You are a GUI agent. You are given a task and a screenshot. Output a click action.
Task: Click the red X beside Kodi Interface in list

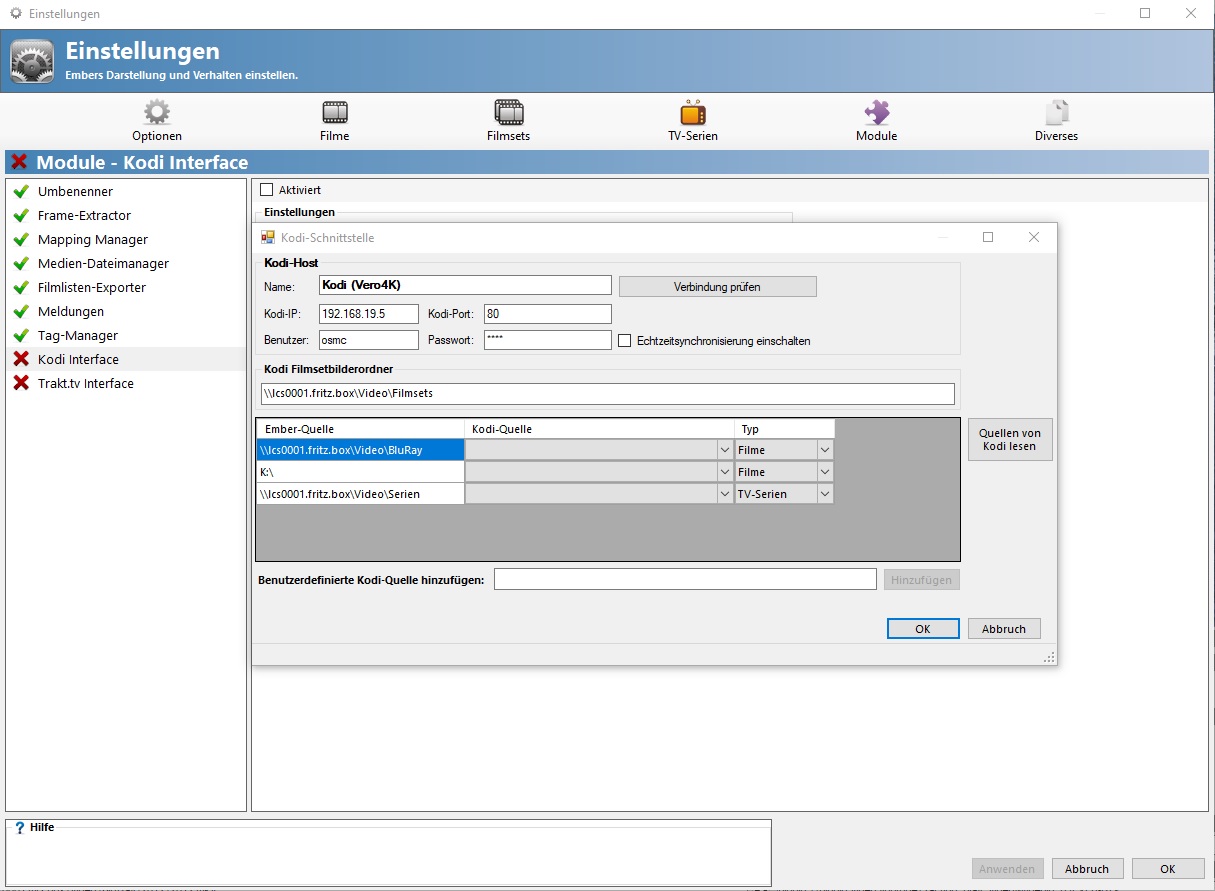click(x=21, y=359)
